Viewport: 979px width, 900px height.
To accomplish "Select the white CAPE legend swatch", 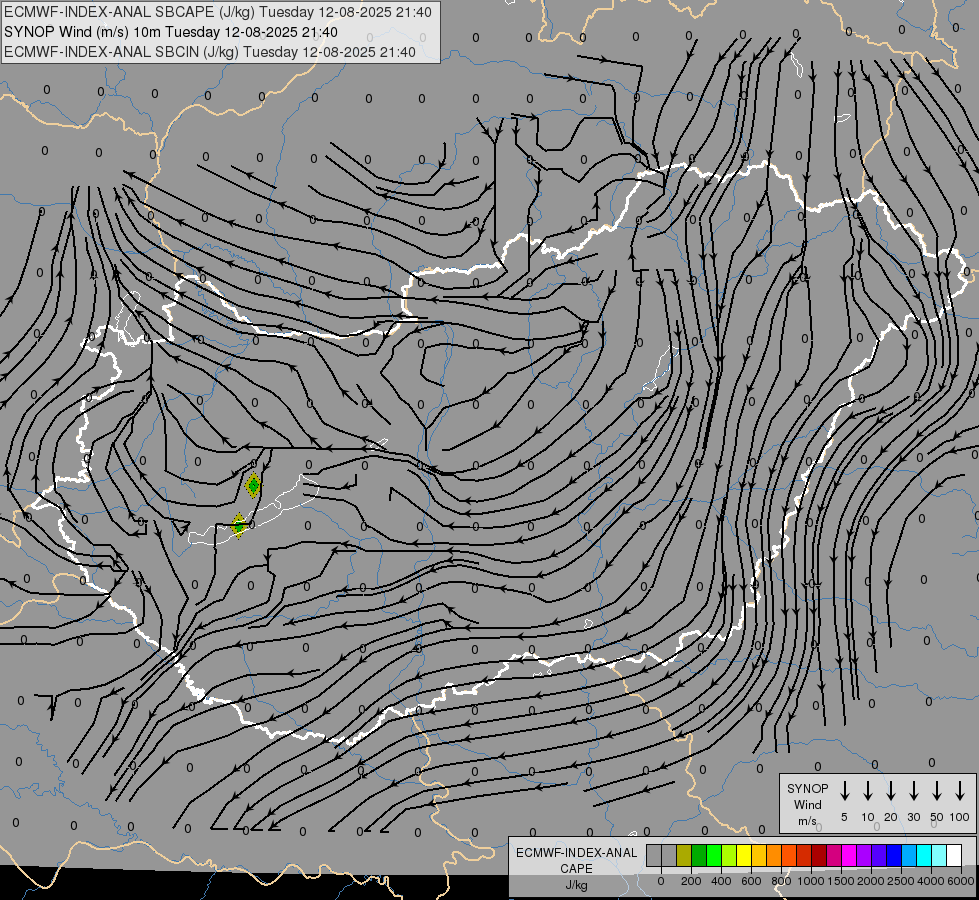I will pos(955,855).
